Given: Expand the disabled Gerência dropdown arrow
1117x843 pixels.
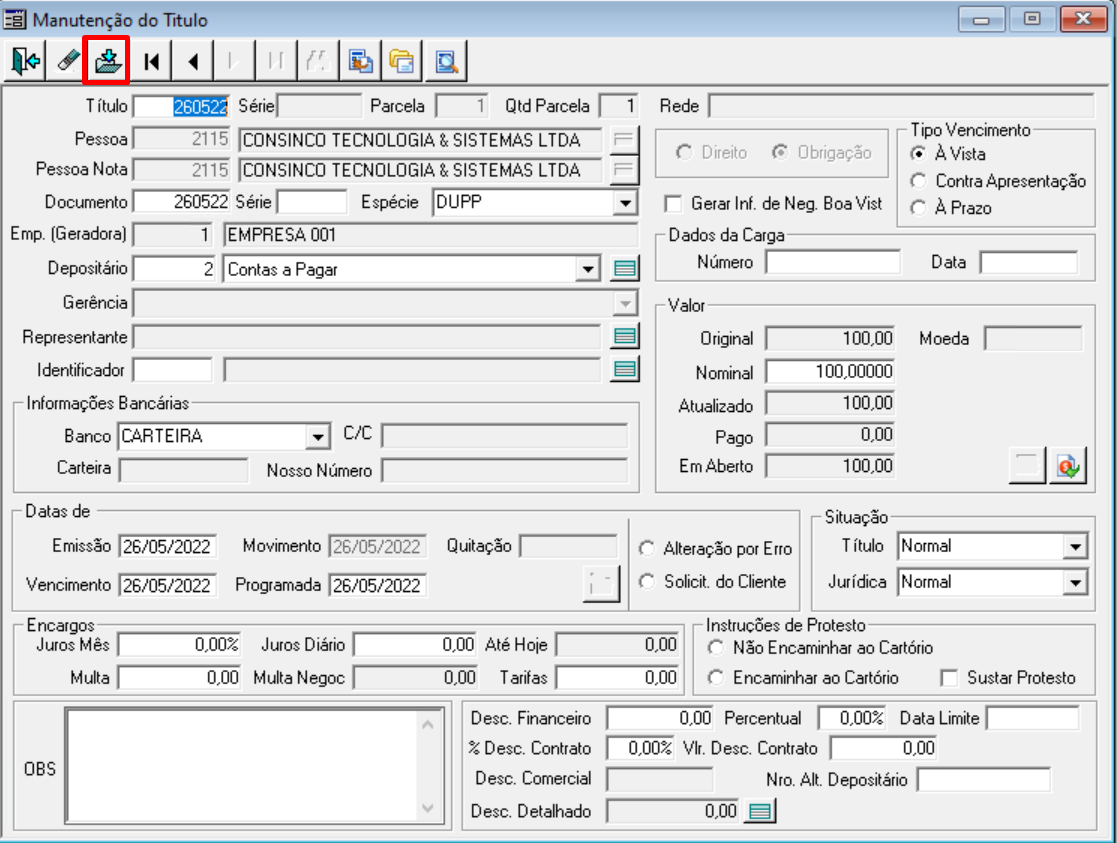Looking at the screenshot, I should click(625, 303).
